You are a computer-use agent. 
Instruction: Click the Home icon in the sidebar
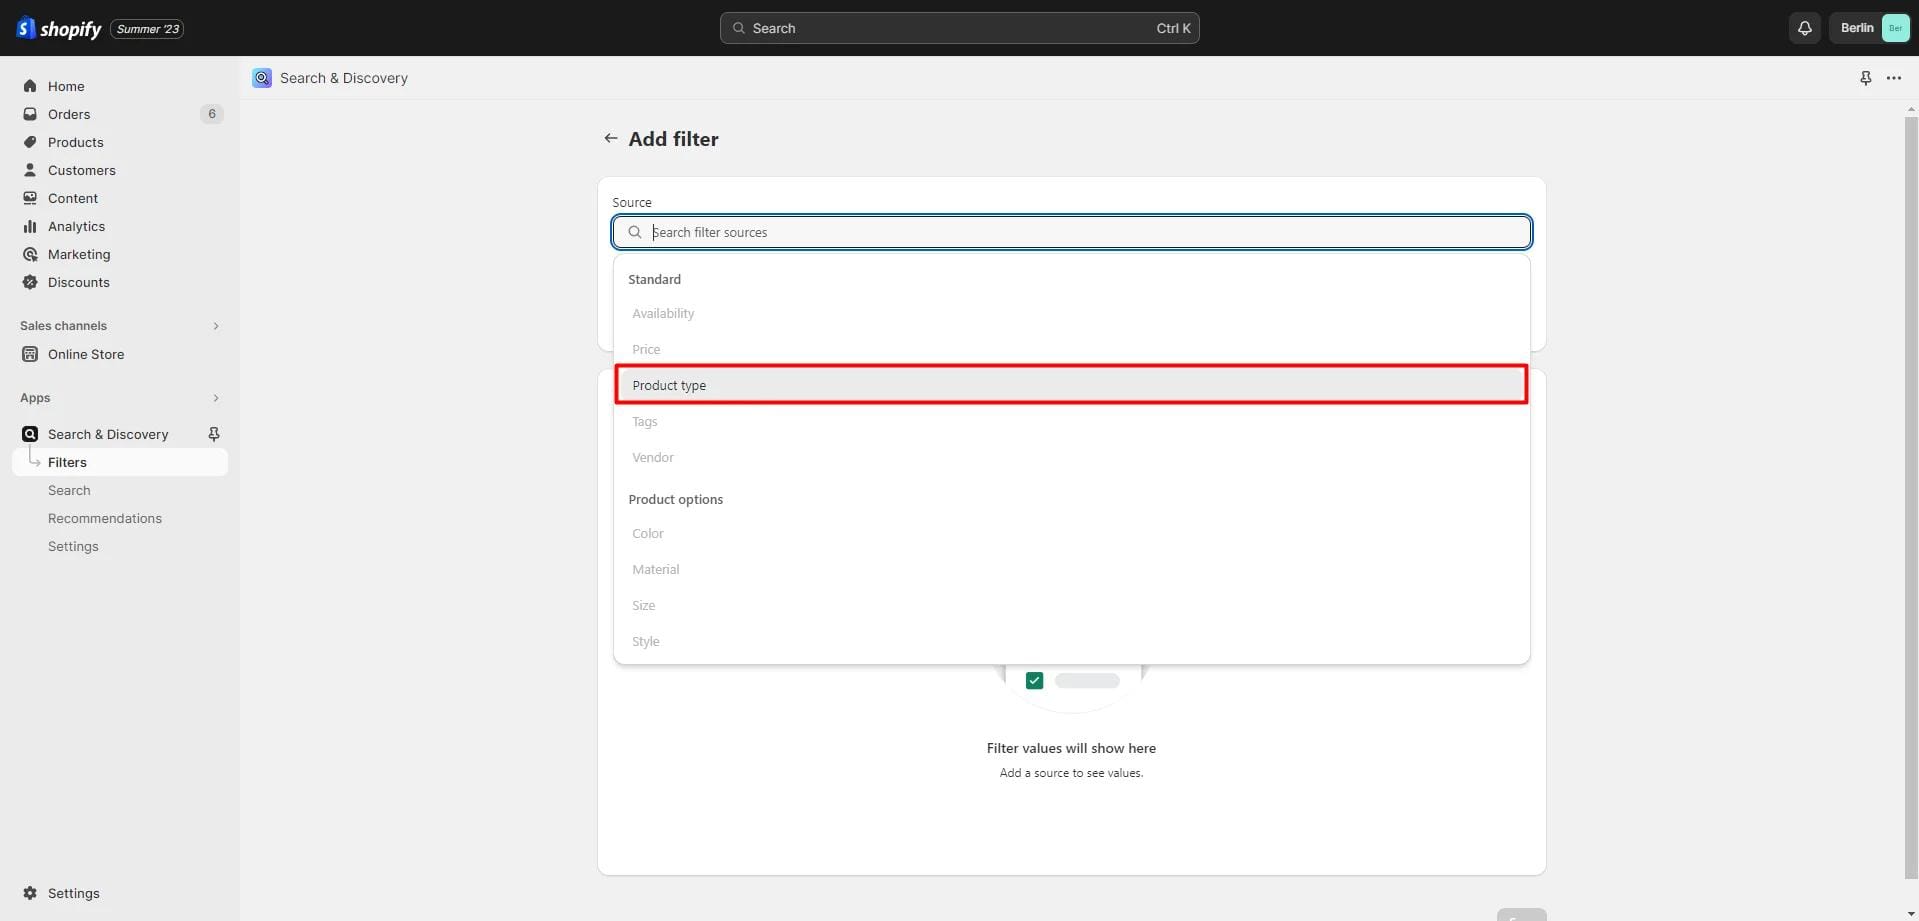point(30,86)
